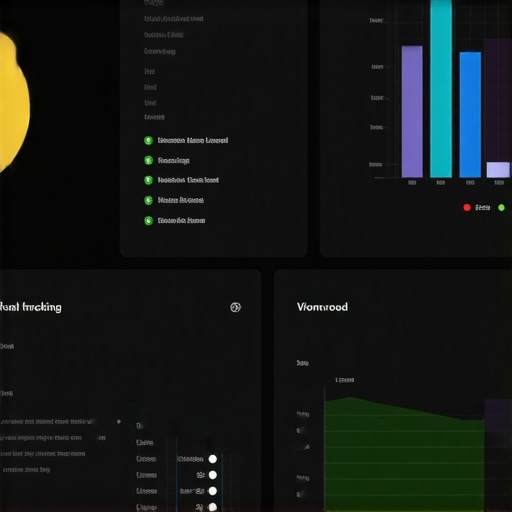This screenshot has height=512, width=512.
Task: Toggle the third white round switch knob
Action: (213, 491)
